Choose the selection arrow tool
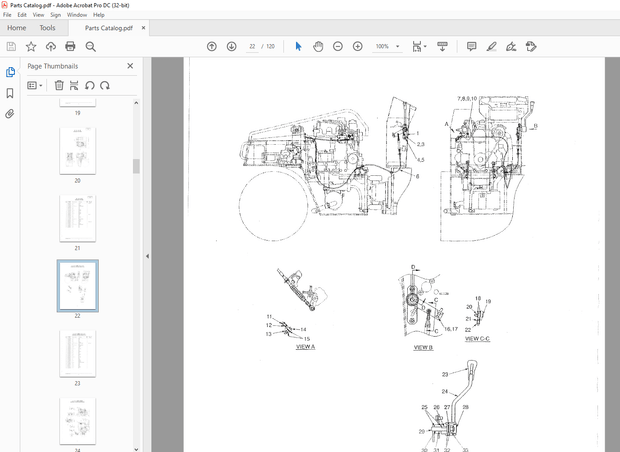 tap(299, 47)
